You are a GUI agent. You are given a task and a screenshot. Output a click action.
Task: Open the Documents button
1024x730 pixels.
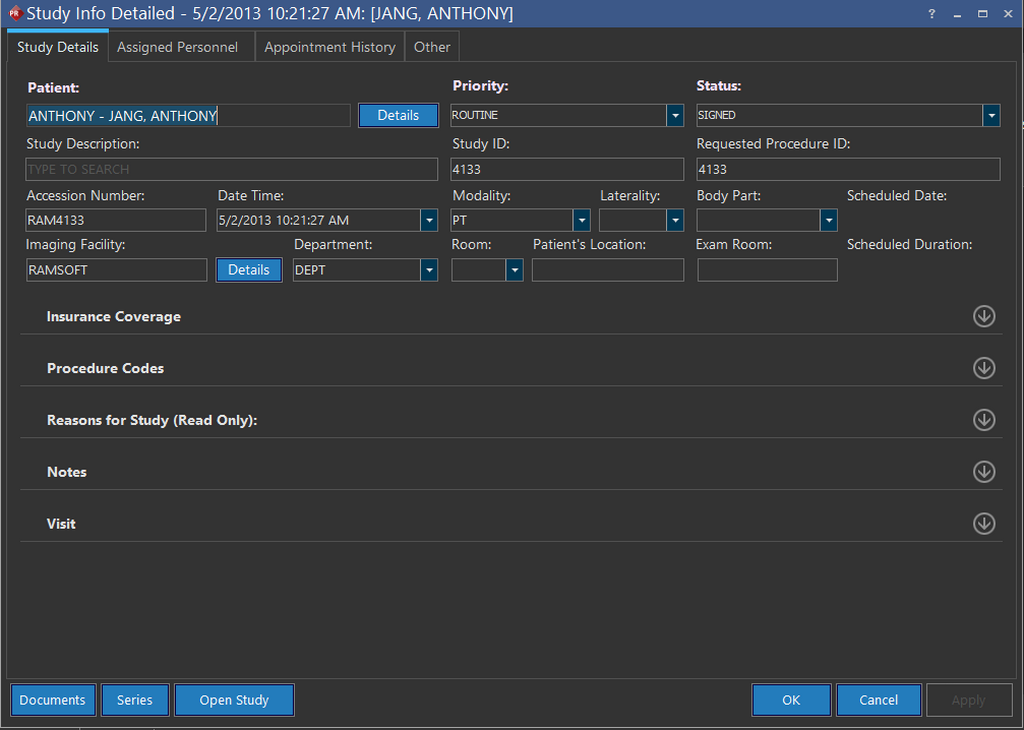(x=53, y=700)
